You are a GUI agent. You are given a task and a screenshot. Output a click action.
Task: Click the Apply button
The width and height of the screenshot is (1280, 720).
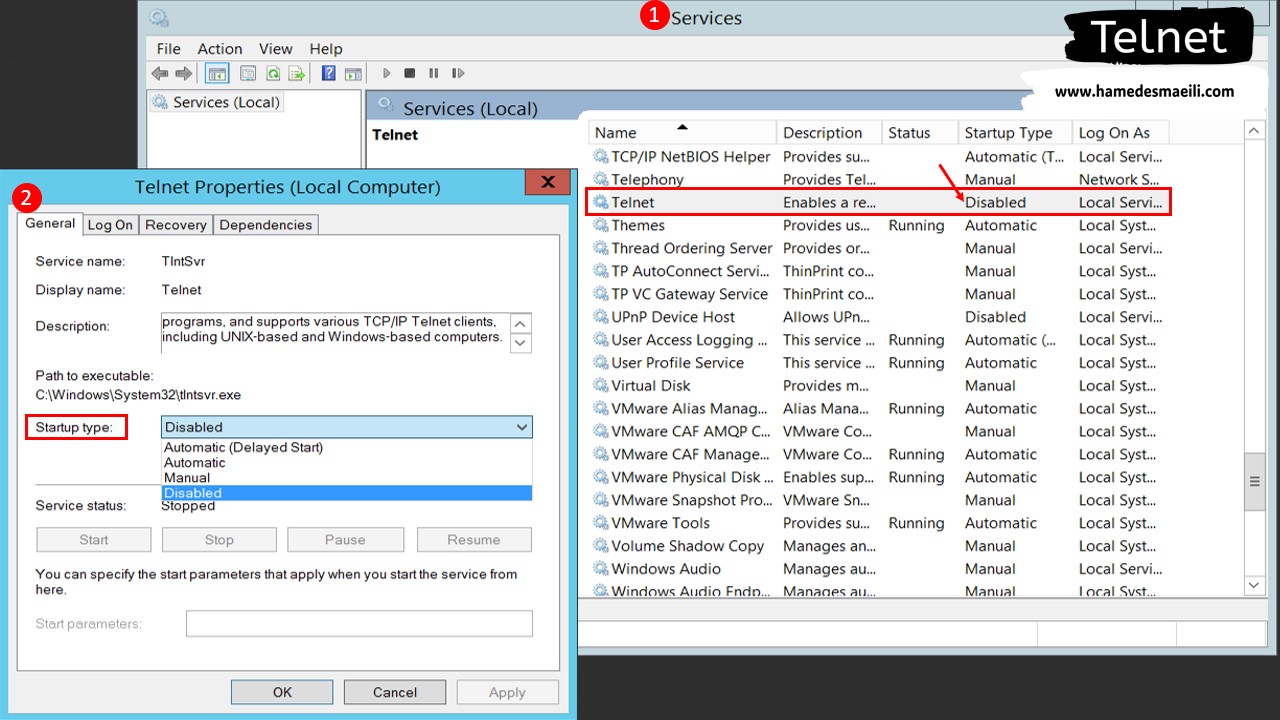(x=507, y=692)
